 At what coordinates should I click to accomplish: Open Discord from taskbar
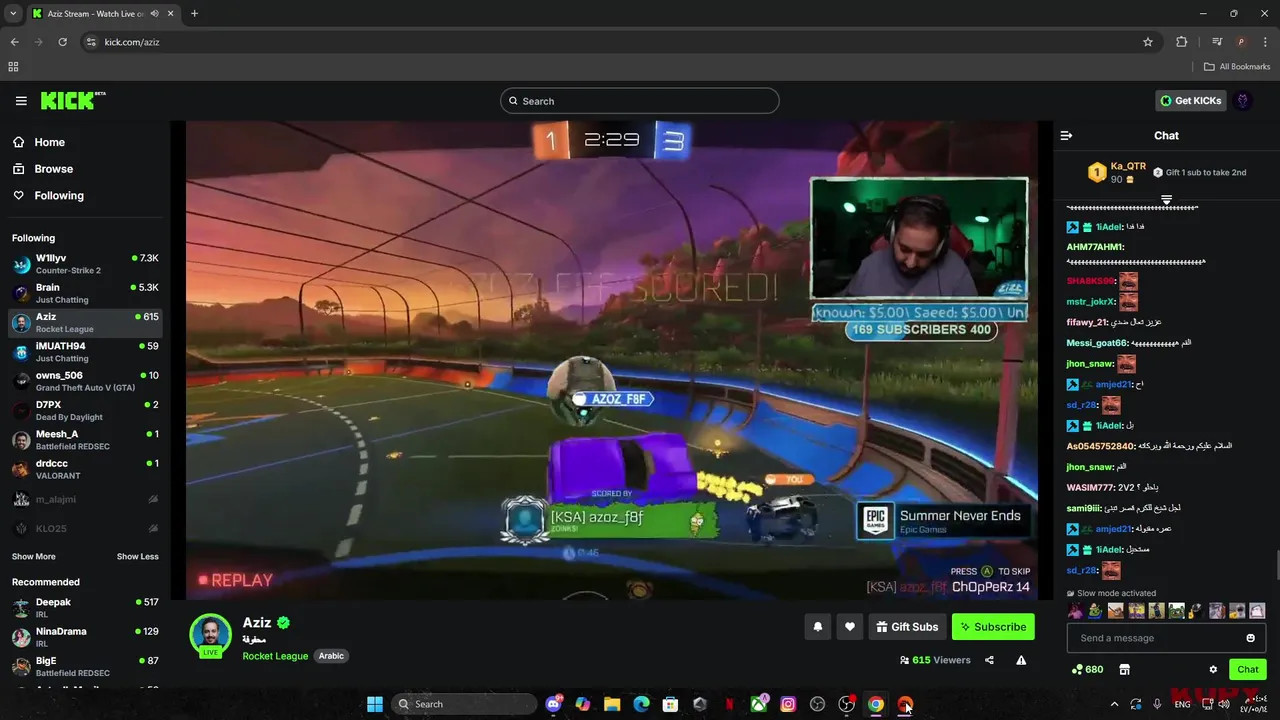[x=554, y=704]
